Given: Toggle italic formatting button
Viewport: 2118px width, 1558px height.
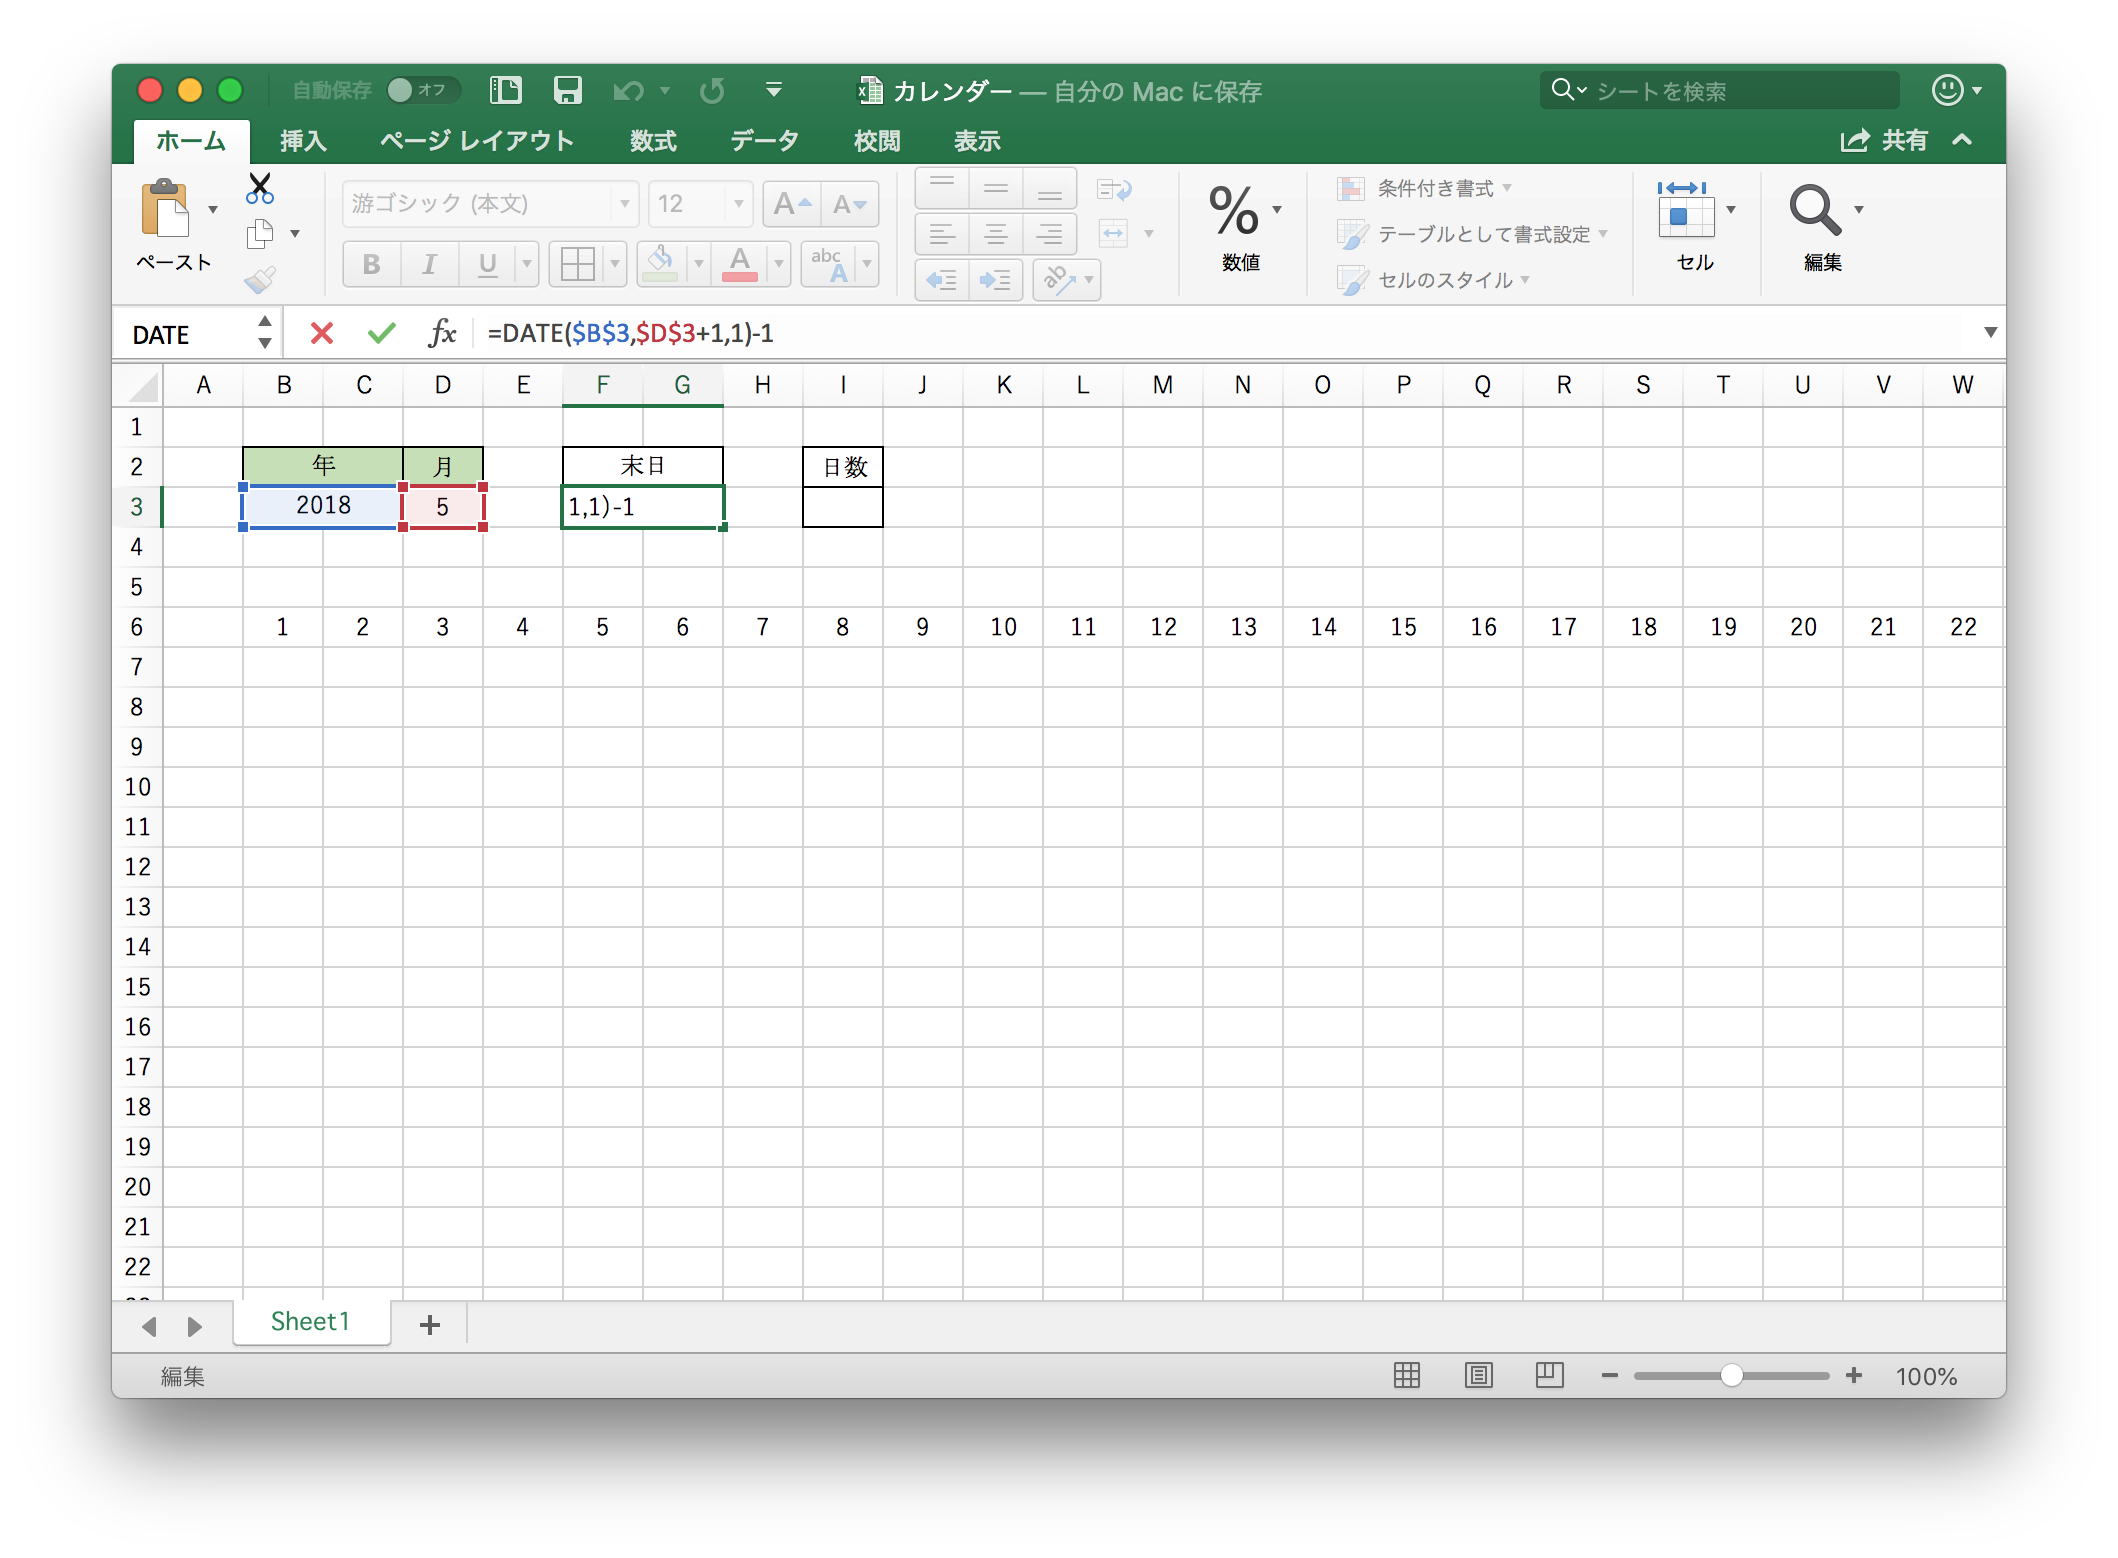Looking at the screenshot, I should pos(429,264).
